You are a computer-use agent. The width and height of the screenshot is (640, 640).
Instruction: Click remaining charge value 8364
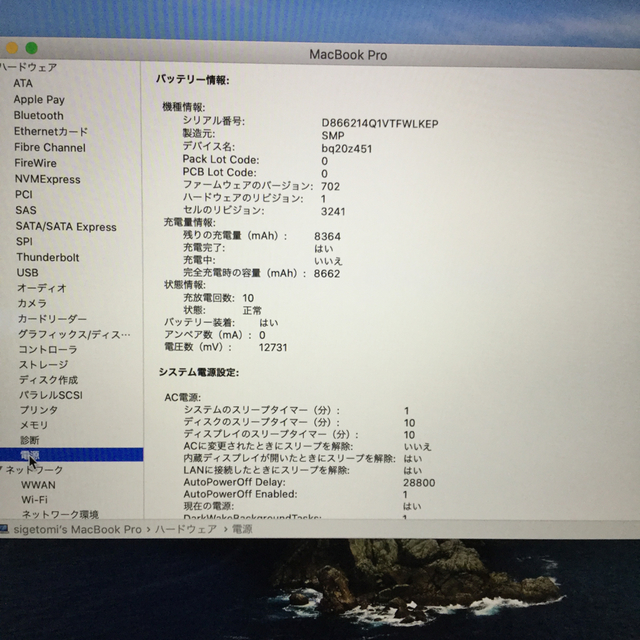coord(327,236)
